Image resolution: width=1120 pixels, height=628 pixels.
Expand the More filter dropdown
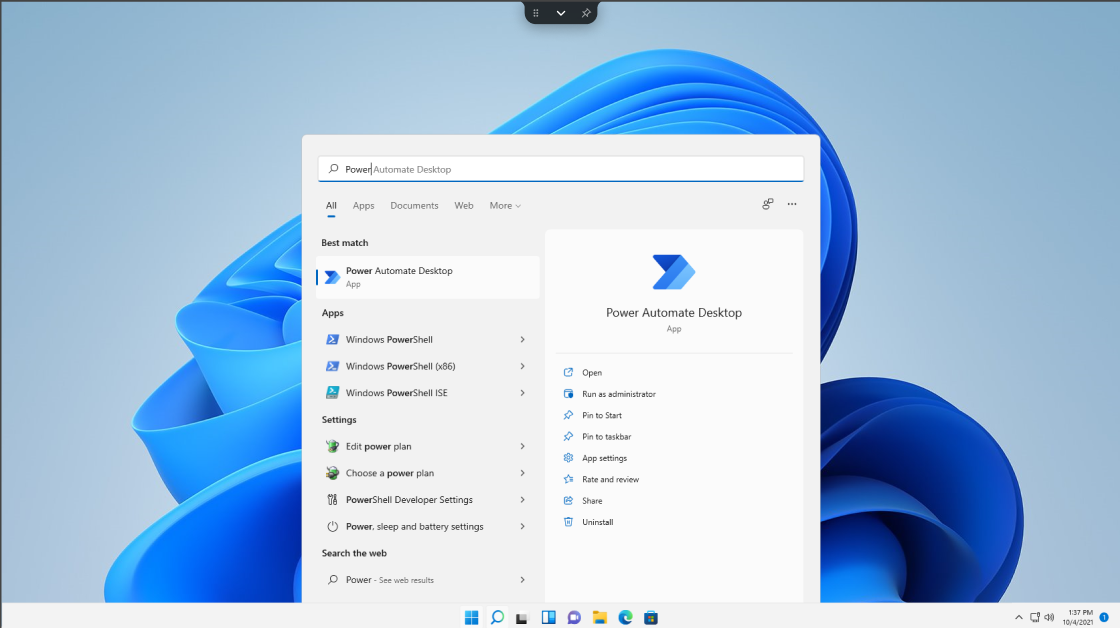tap(505, 206)
